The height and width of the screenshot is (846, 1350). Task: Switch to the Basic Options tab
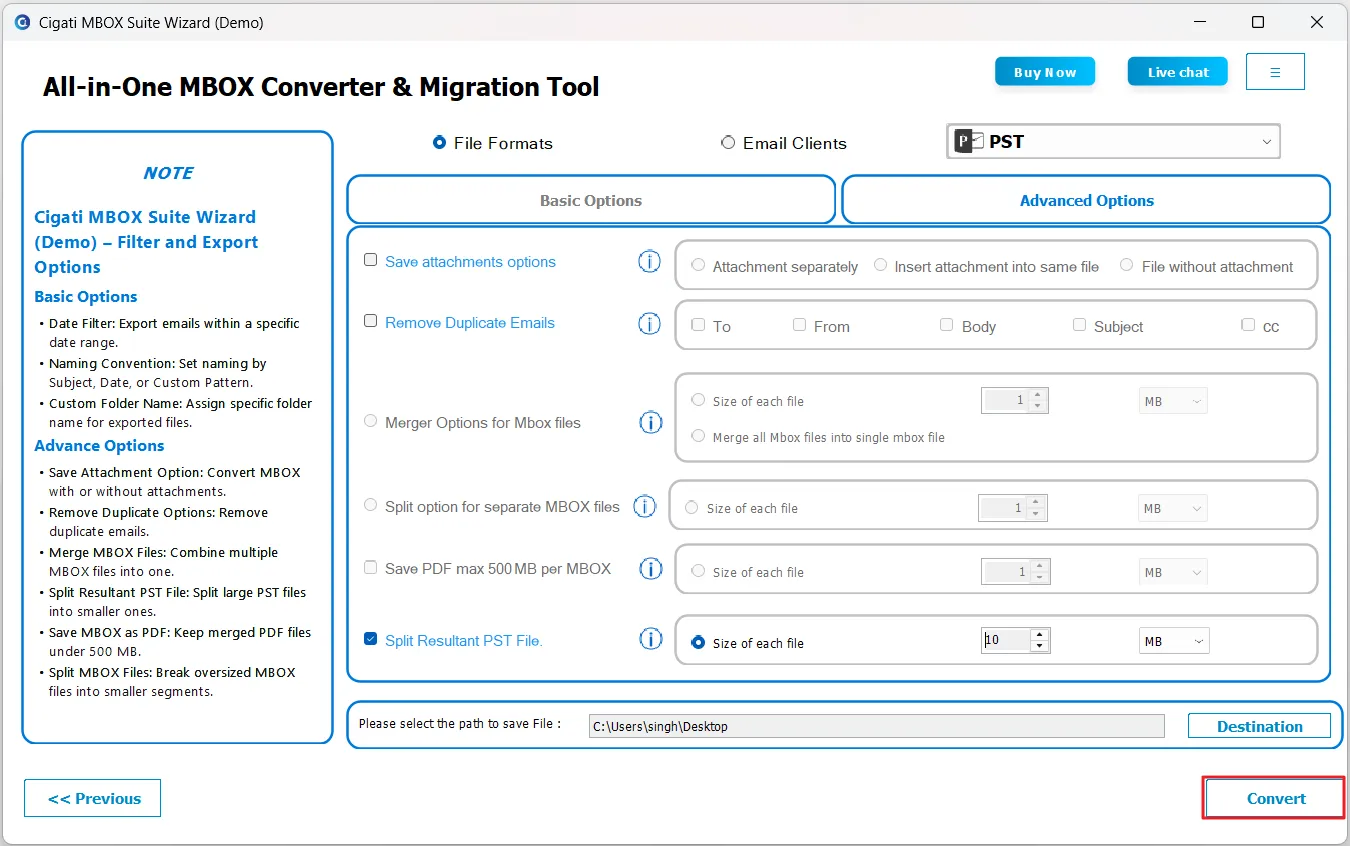pos(591,200)
